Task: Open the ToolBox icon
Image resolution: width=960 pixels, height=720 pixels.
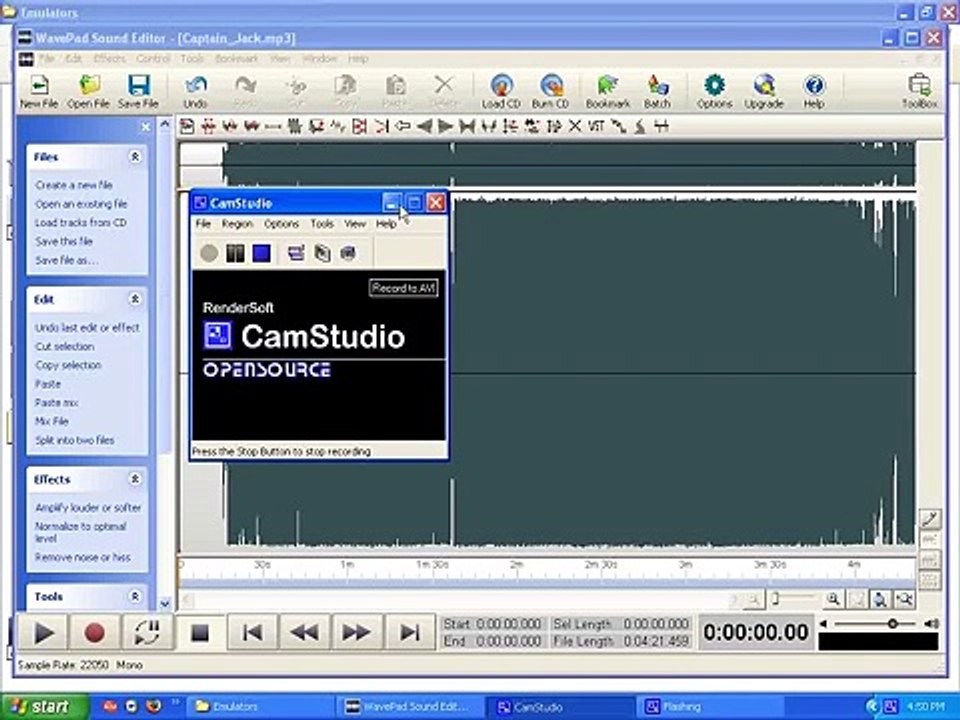Action: pyautogui.click(x=920, y=91)
